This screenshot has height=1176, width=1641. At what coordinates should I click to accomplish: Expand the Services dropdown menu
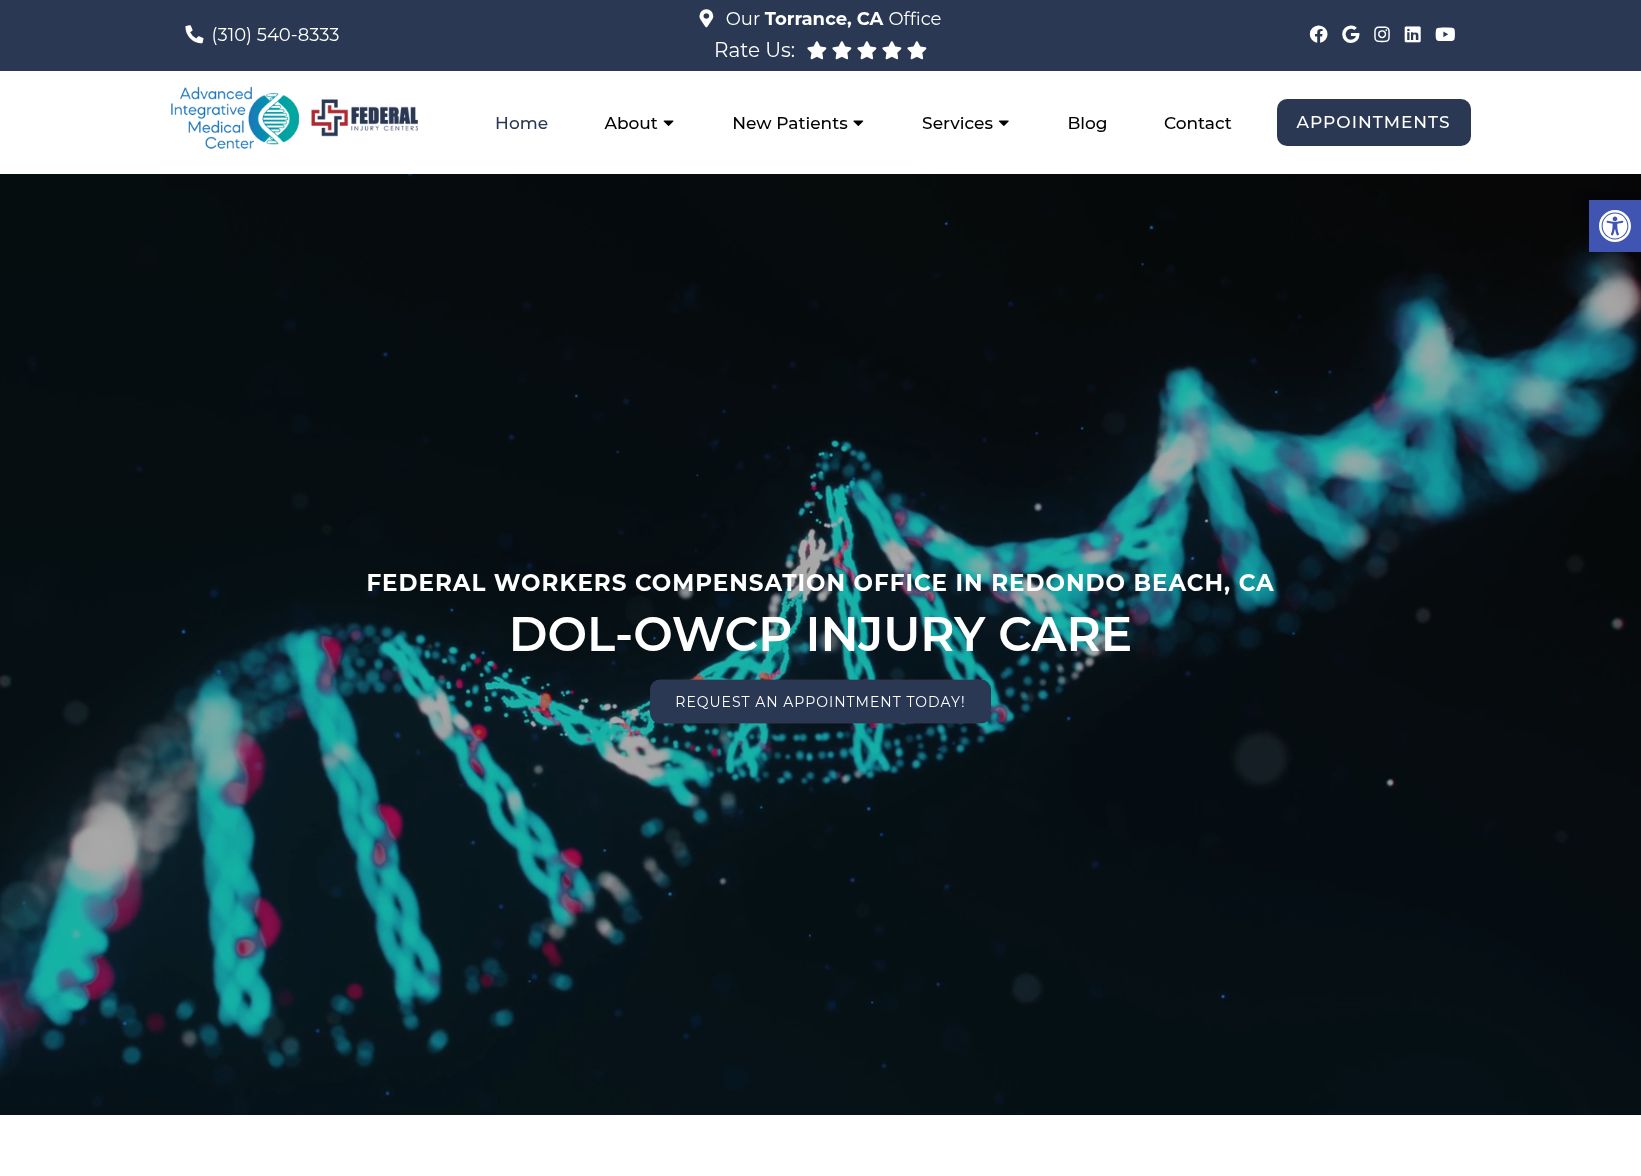point(965,123)
